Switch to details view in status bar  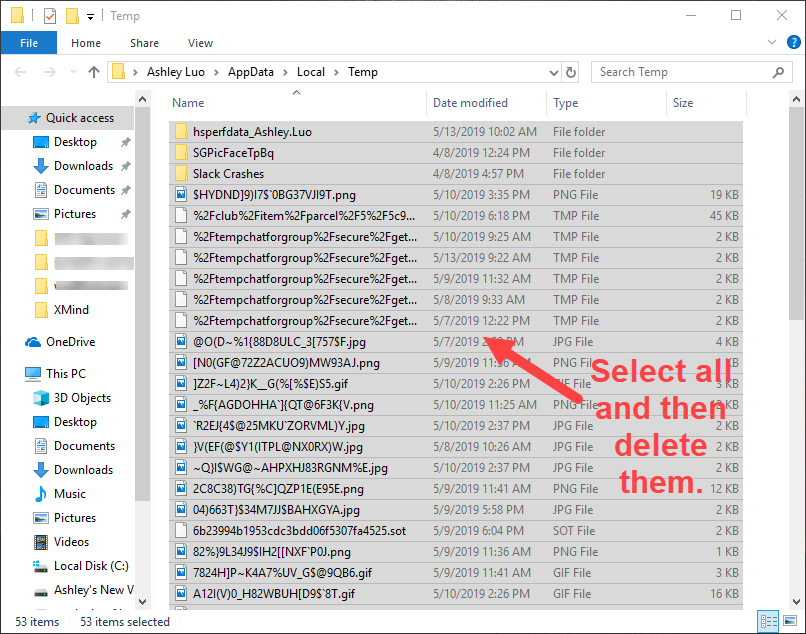click(768, 621)
